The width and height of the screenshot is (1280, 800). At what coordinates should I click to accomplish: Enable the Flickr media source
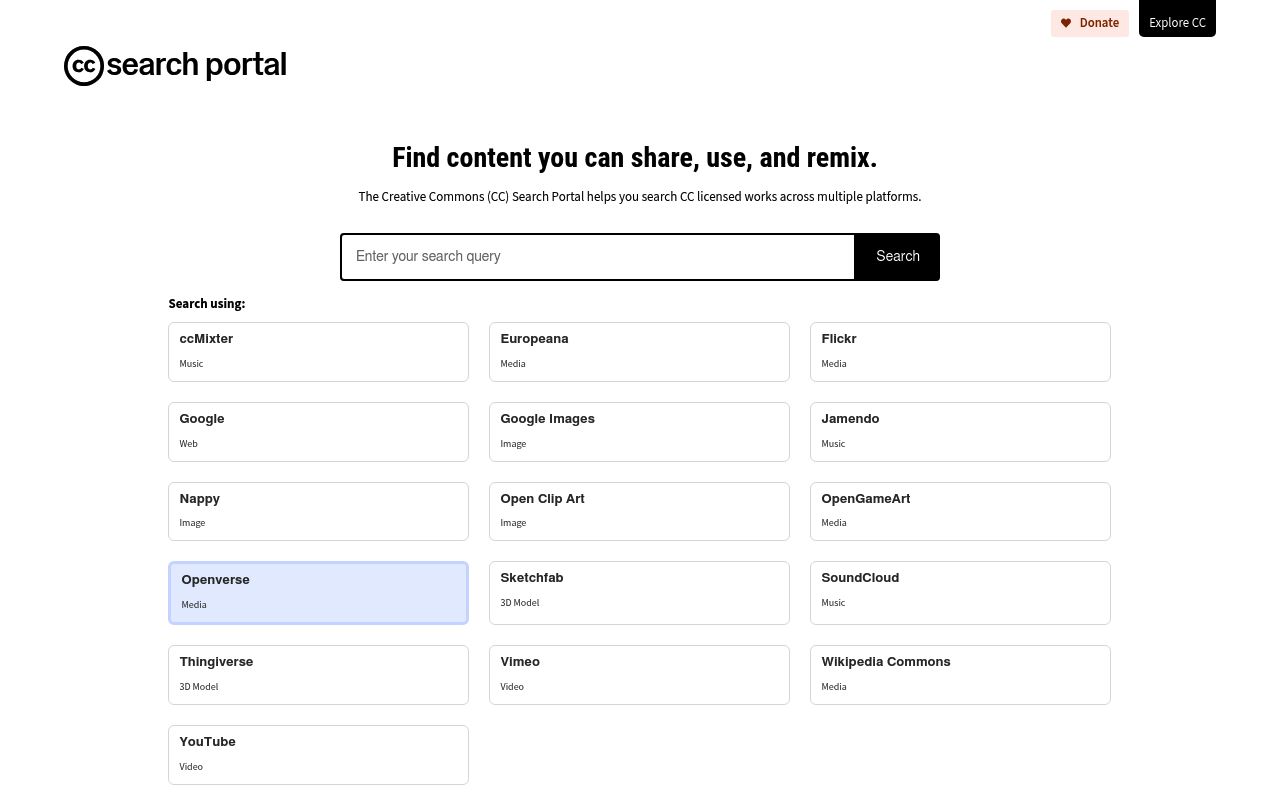(x=959, y=351)
